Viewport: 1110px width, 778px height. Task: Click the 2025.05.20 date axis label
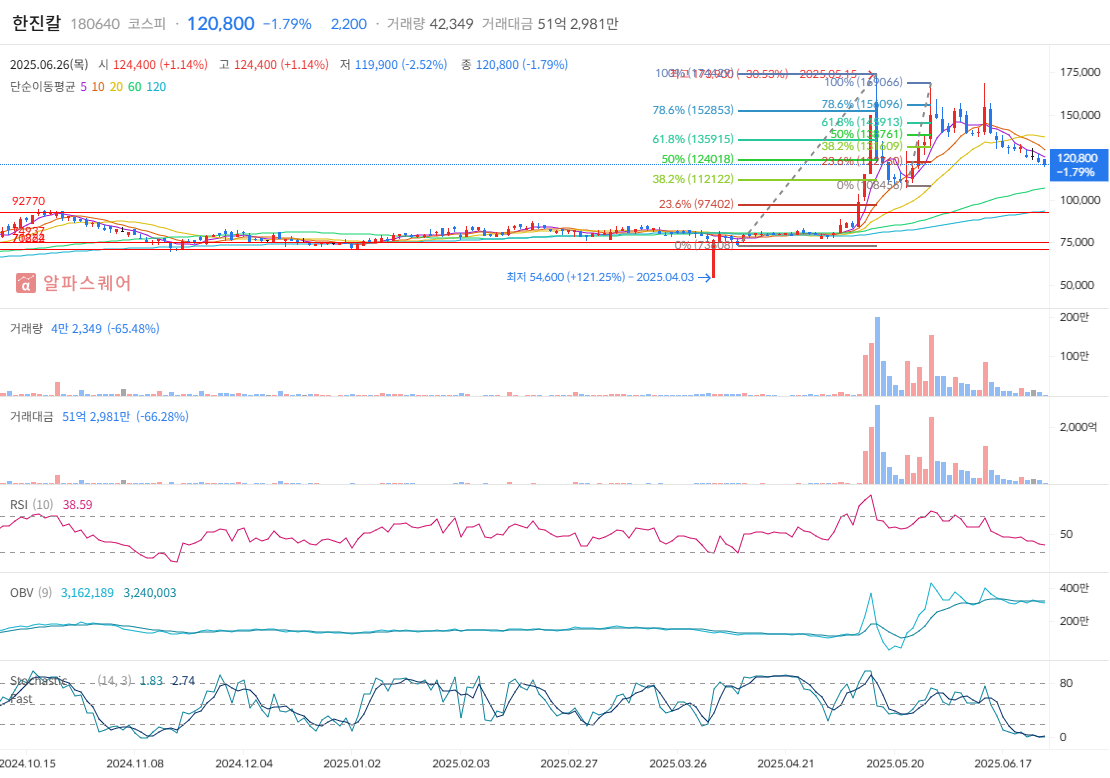click(896, 764)
